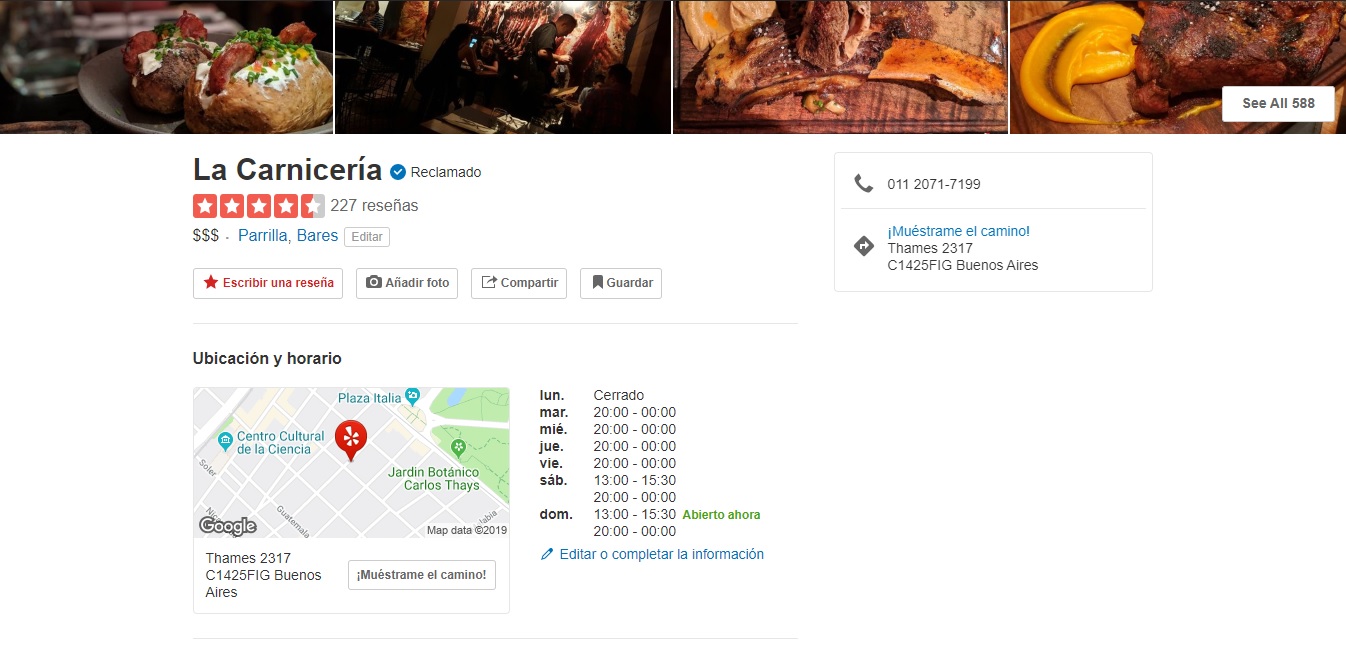Click the blue verified Reclamado checkmark badge
The width and height of the screenshot is (1346, 646).
[398, 172]
